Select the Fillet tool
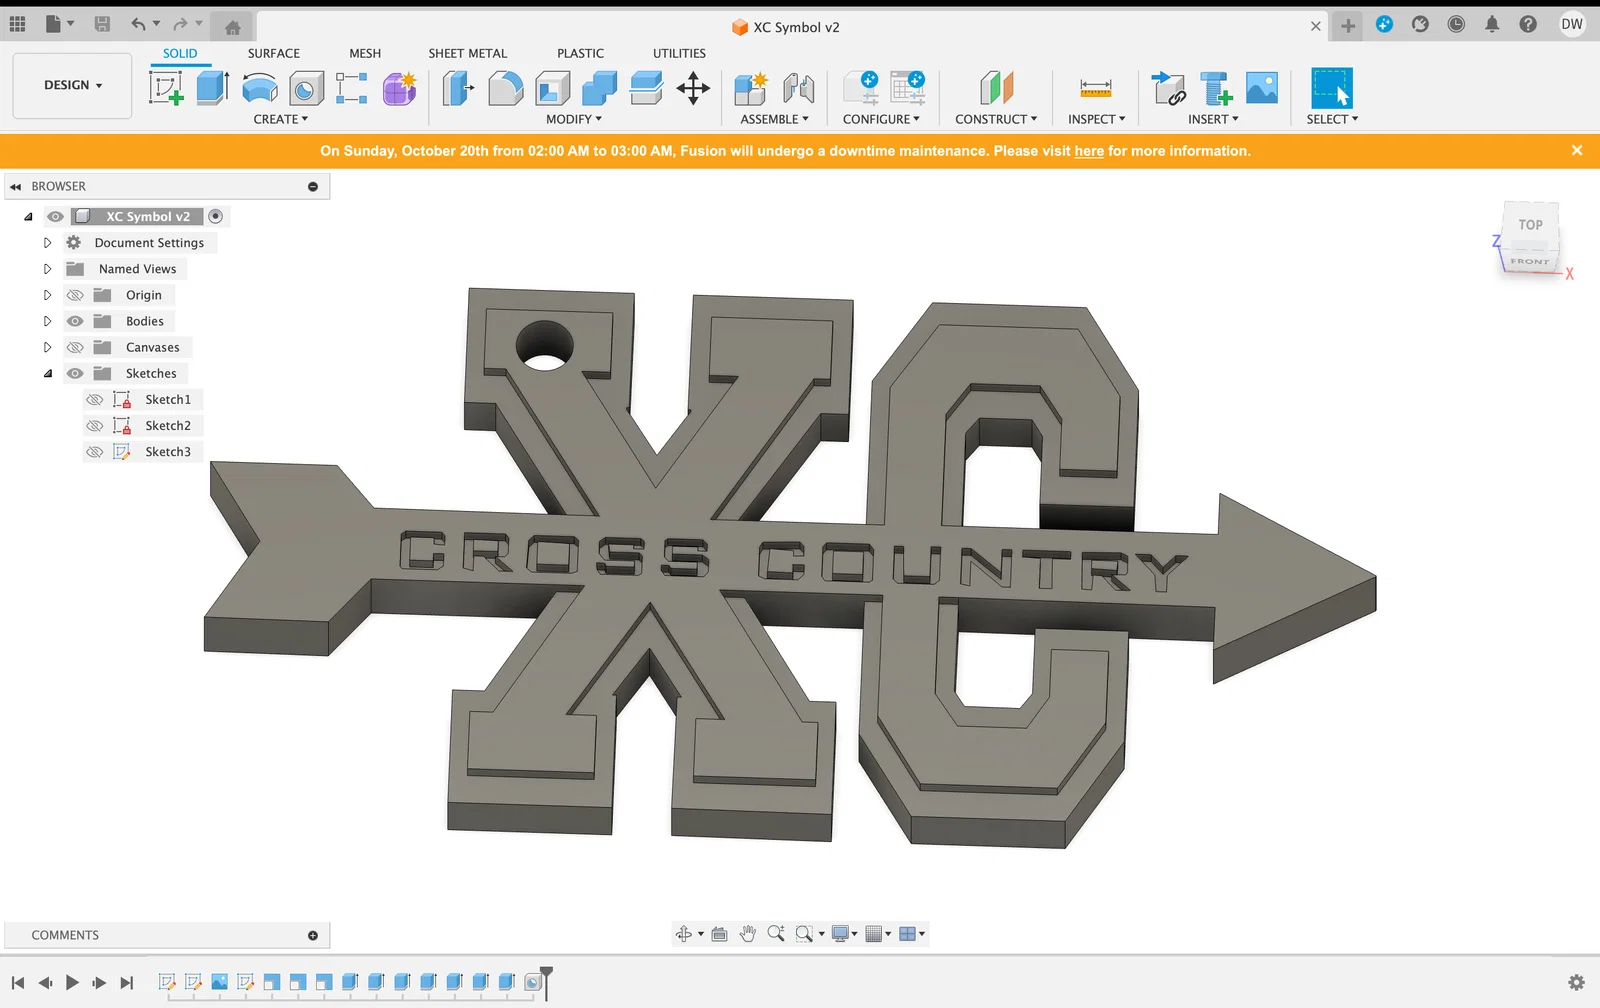The image size is (1600, 1008). click(505, 88)
